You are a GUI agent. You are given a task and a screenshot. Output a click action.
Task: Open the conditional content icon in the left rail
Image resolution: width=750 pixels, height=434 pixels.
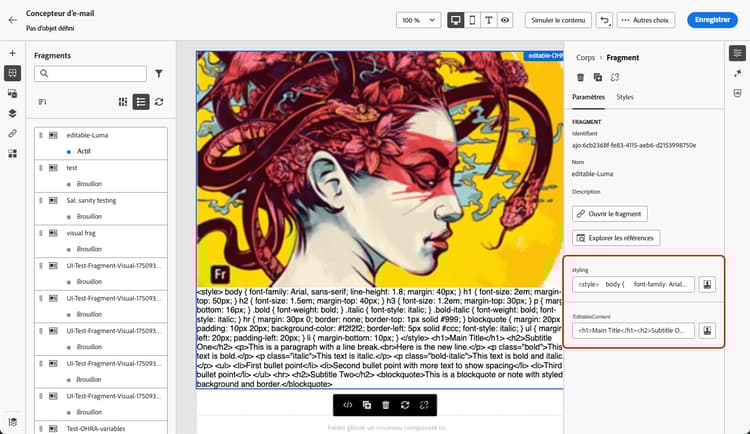pyautogui.click(x=12, y=154)
